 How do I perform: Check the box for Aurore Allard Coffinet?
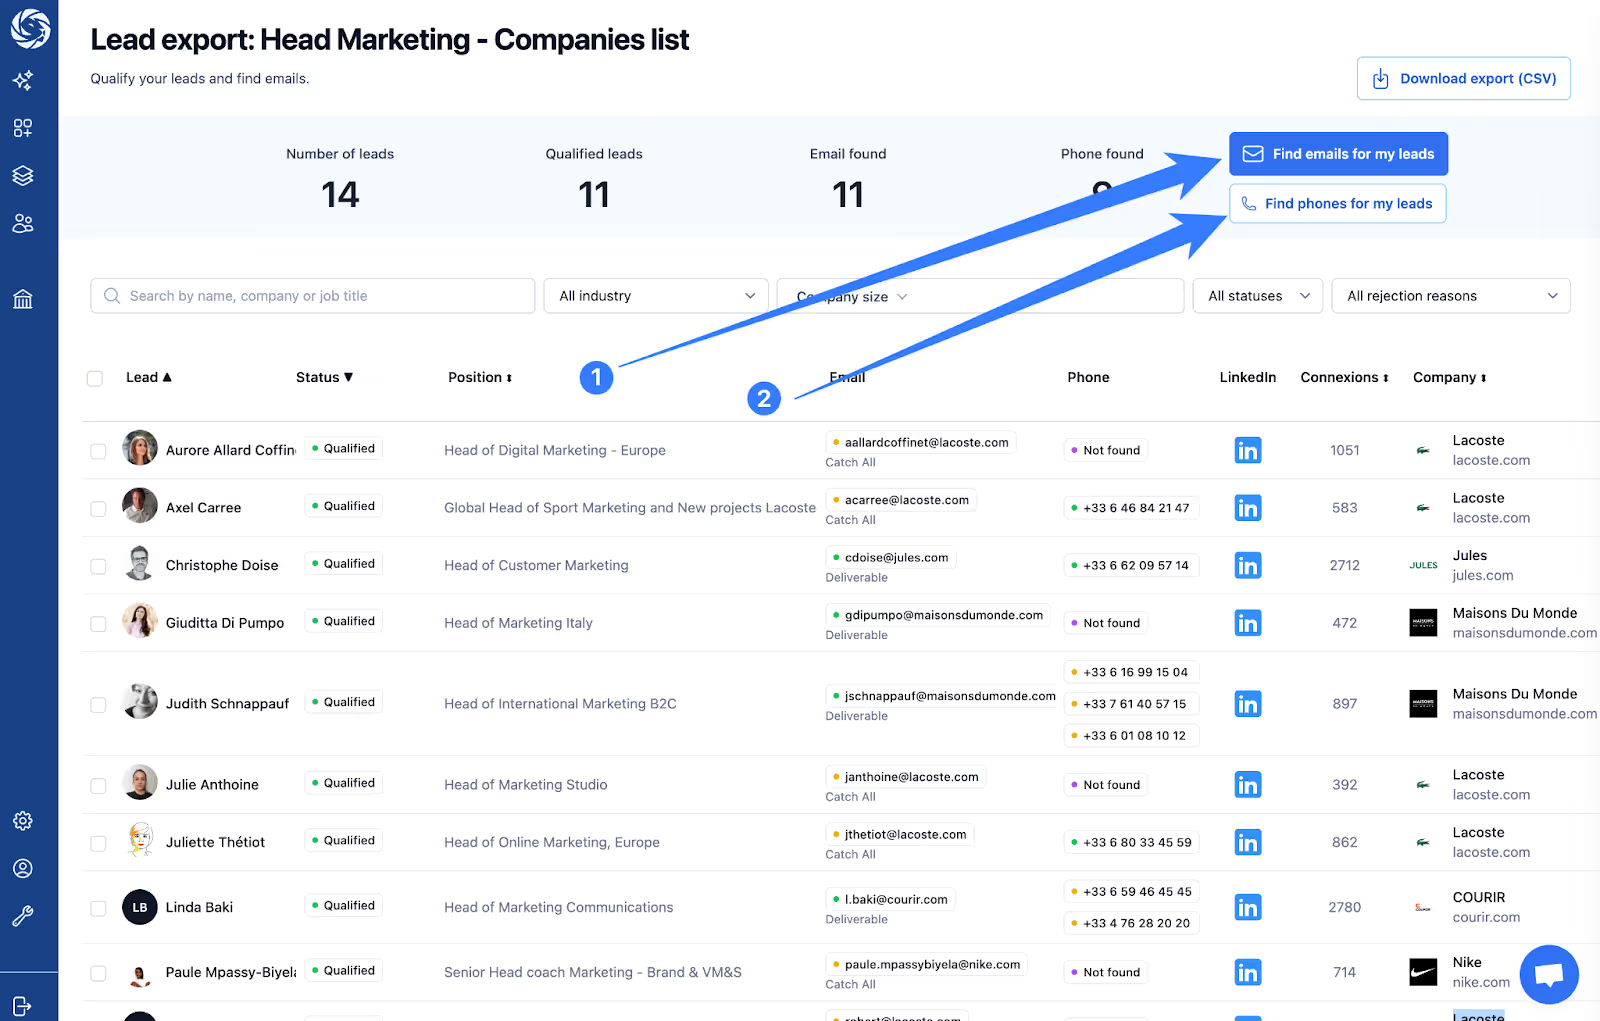point(98,451)
